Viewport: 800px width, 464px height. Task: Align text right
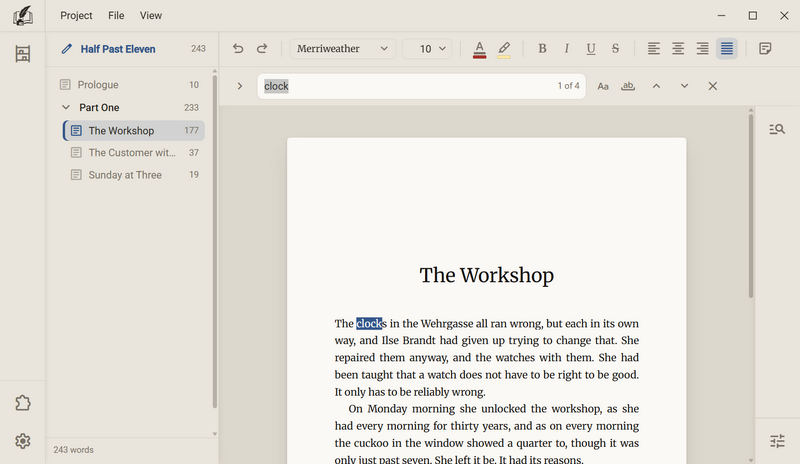tap(703, 48)
